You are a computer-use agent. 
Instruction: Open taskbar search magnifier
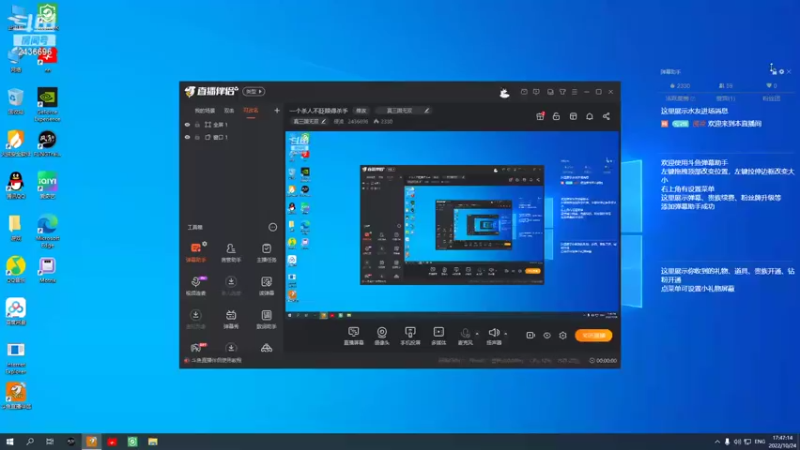point(30,442)
